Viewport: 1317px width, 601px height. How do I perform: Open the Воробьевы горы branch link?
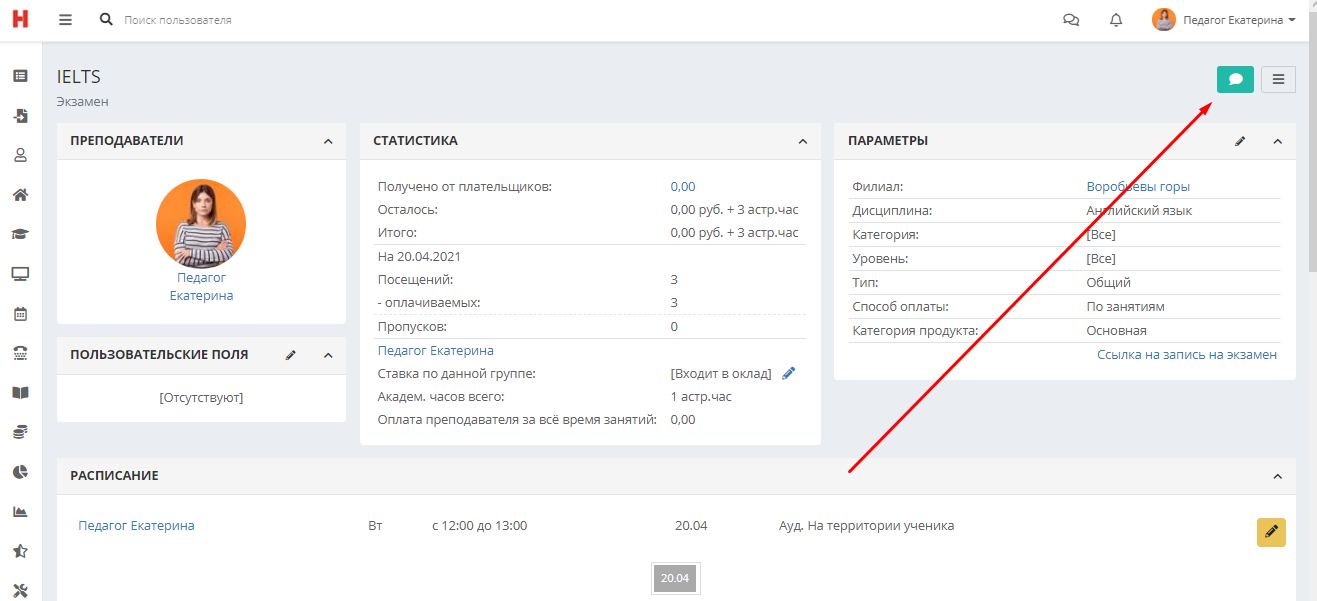coord(1138,187)
